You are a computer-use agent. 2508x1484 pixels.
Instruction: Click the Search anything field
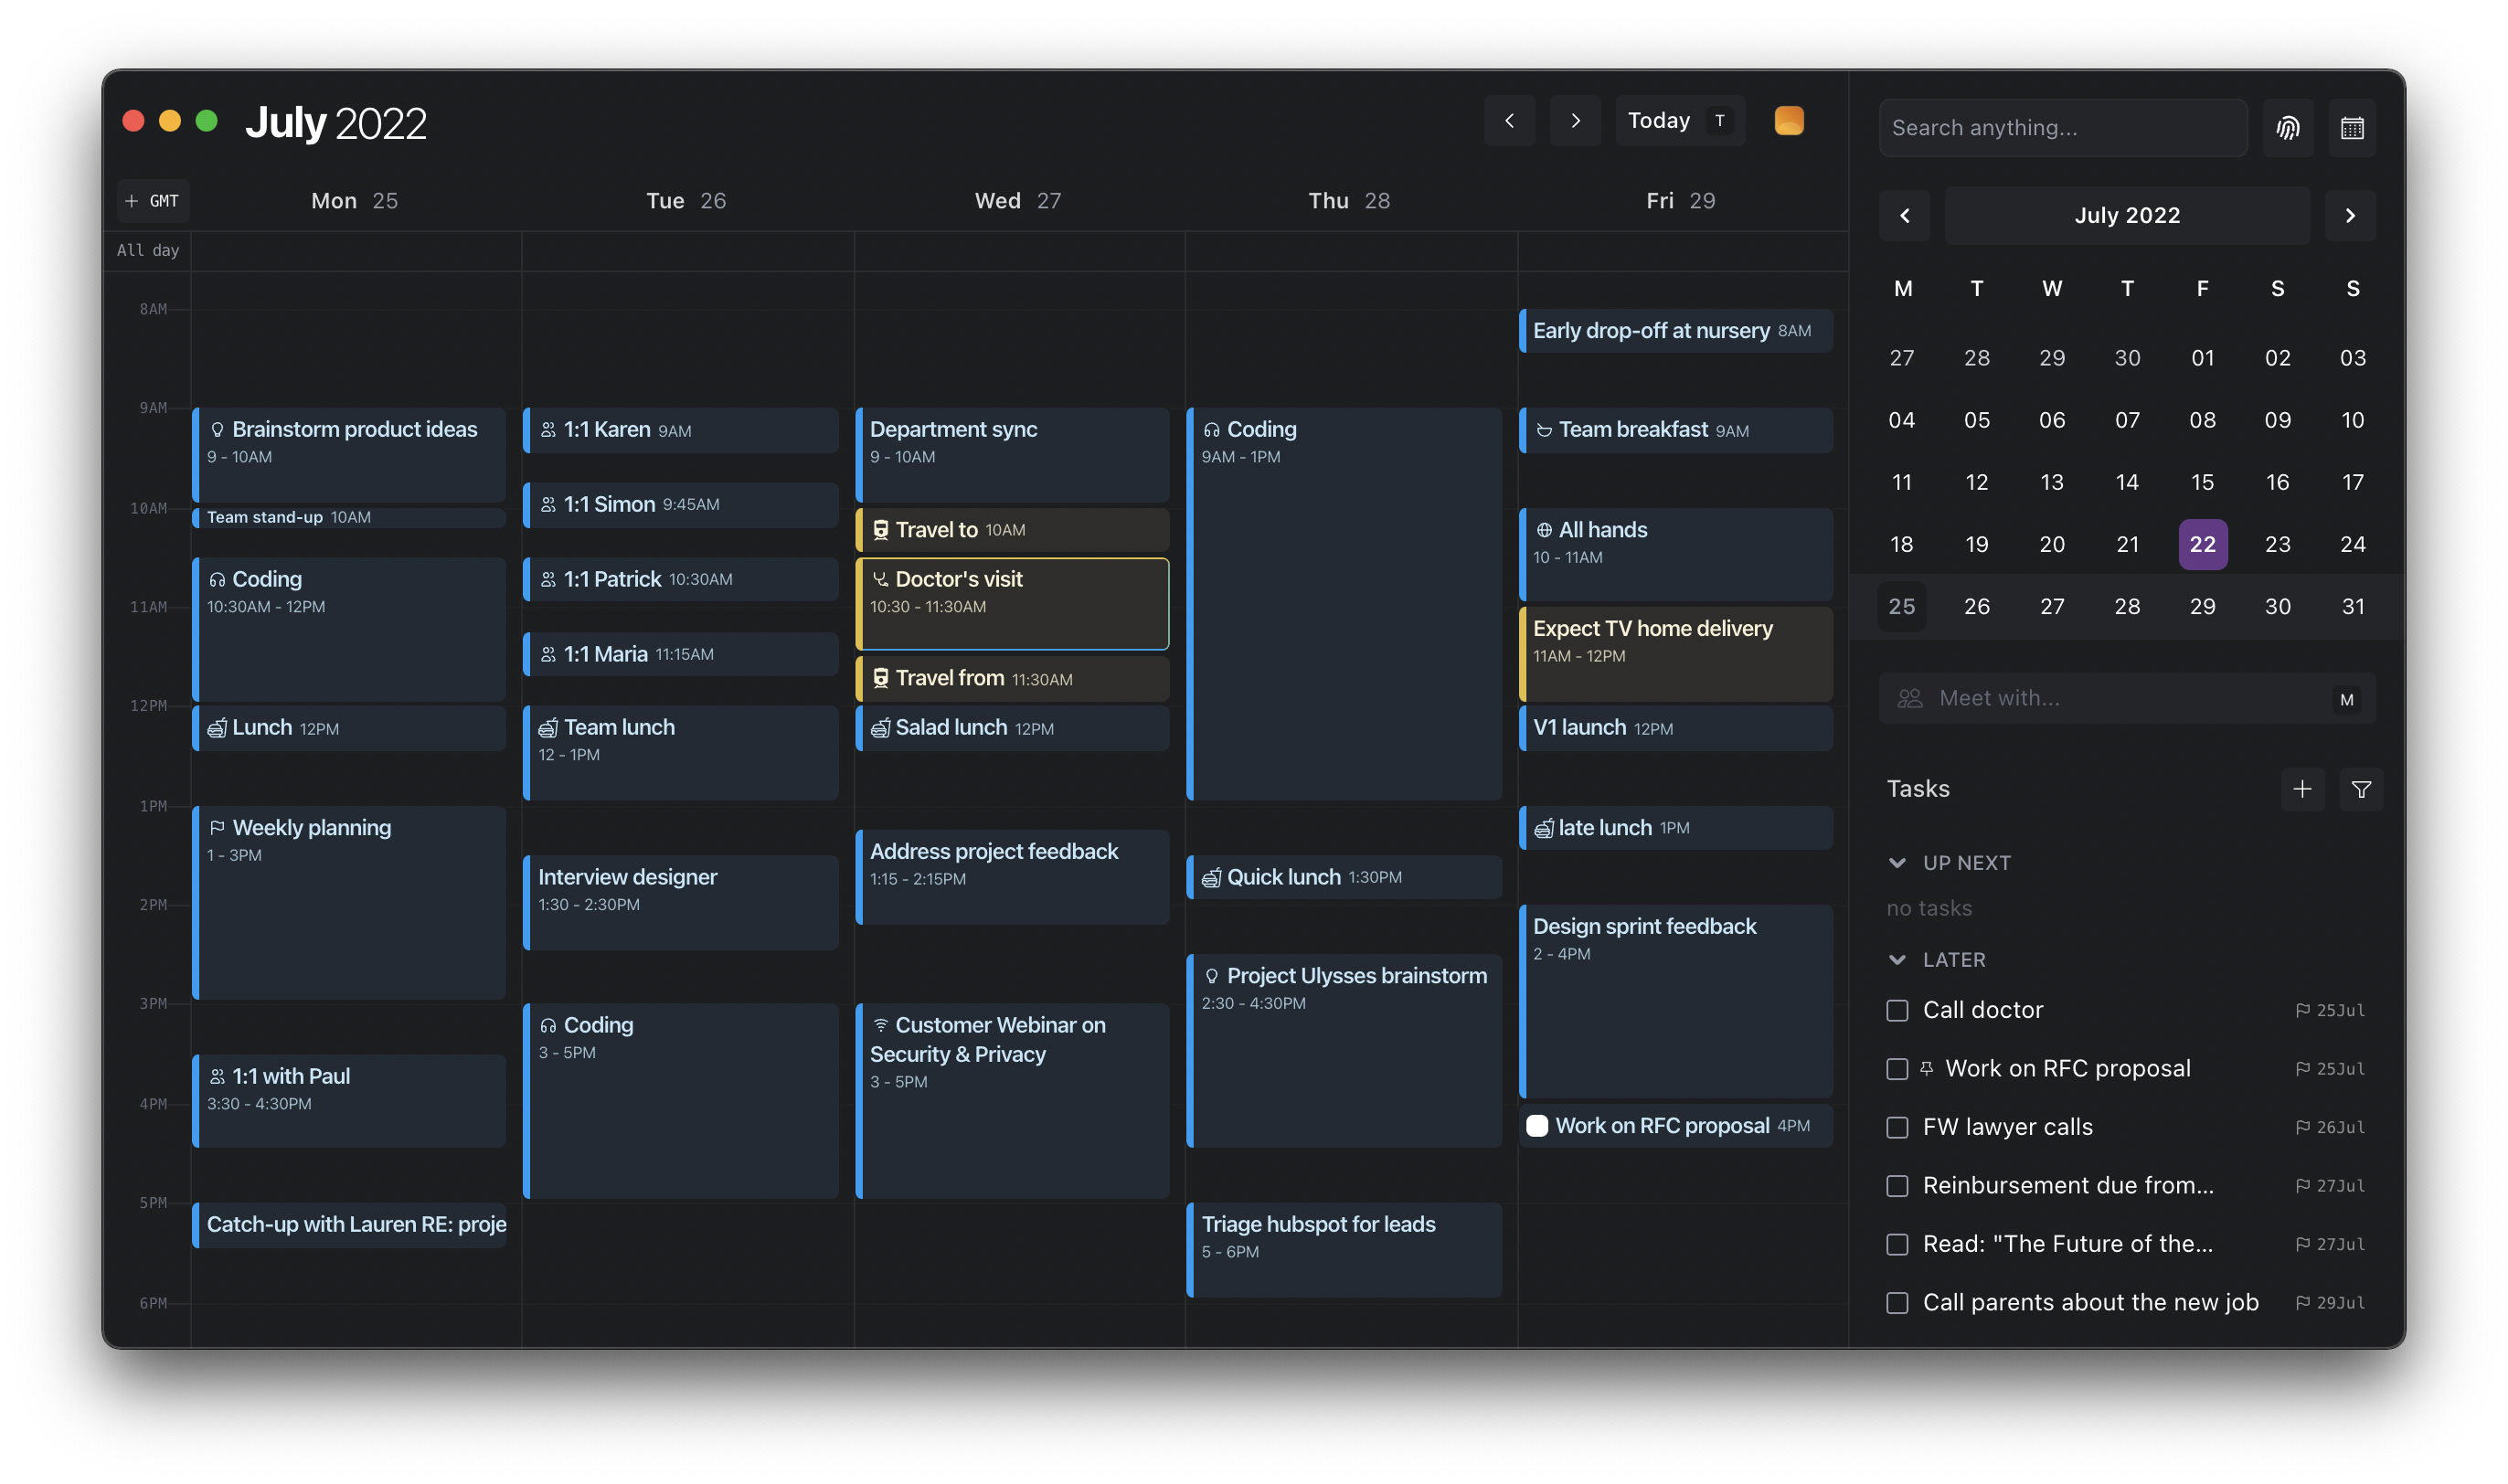tap(2062, 127)
